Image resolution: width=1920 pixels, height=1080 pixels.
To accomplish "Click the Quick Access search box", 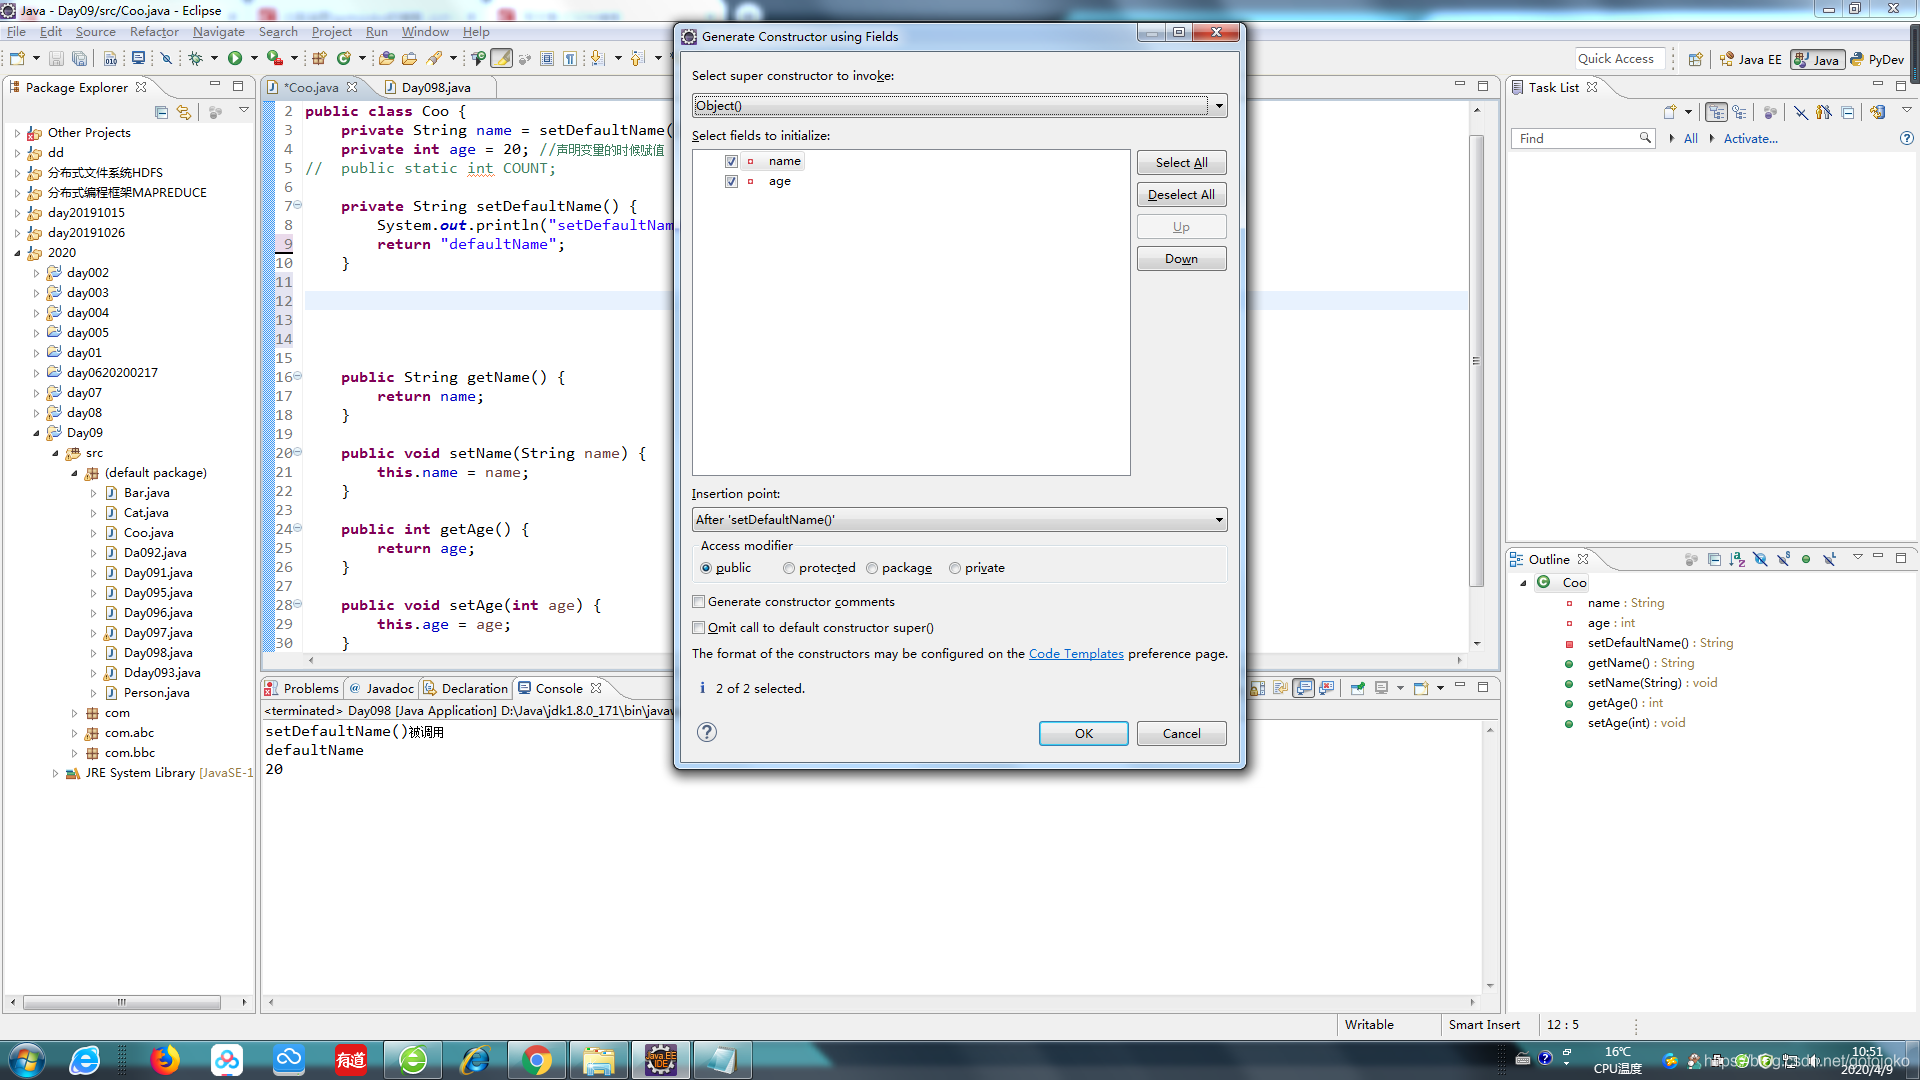I will tap(1620, 59).
